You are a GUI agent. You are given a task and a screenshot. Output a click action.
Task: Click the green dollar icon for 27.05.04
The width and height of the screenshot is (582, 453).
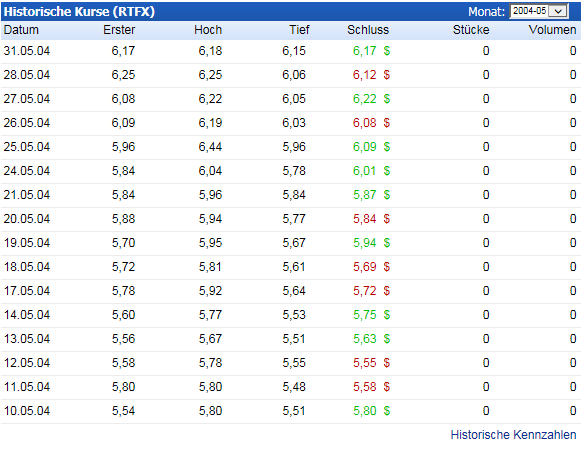[387, 99]
